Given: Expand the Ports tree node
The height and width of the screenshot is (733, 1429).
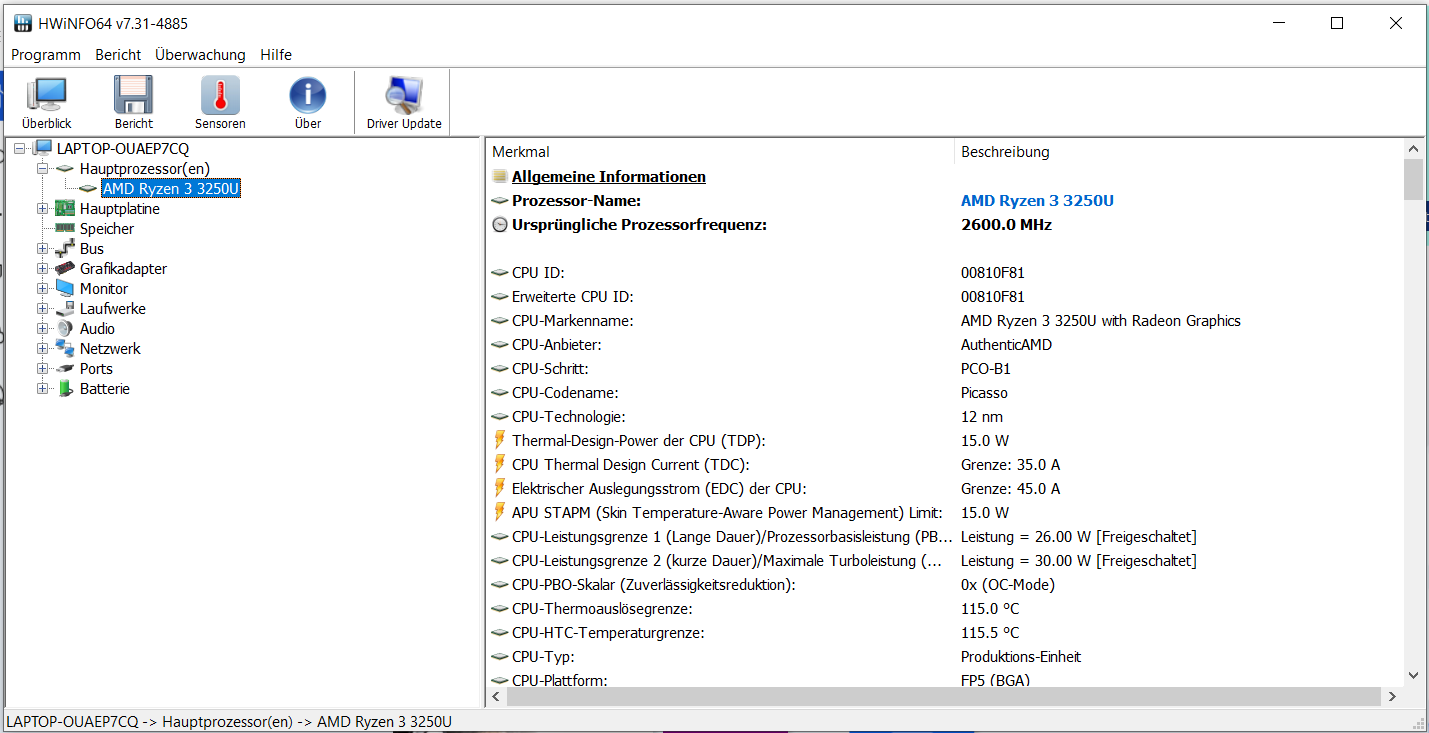Looking at the screenshot, I should pos(42,369).
